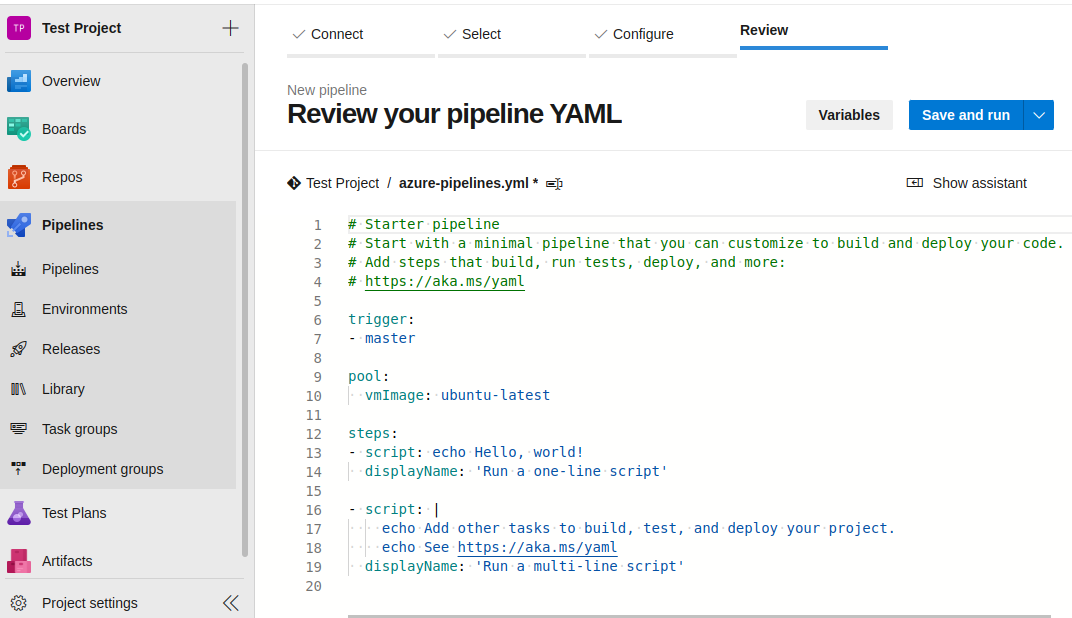
Task: Click 'Run a one-line script' text
Action: (571, 471)
